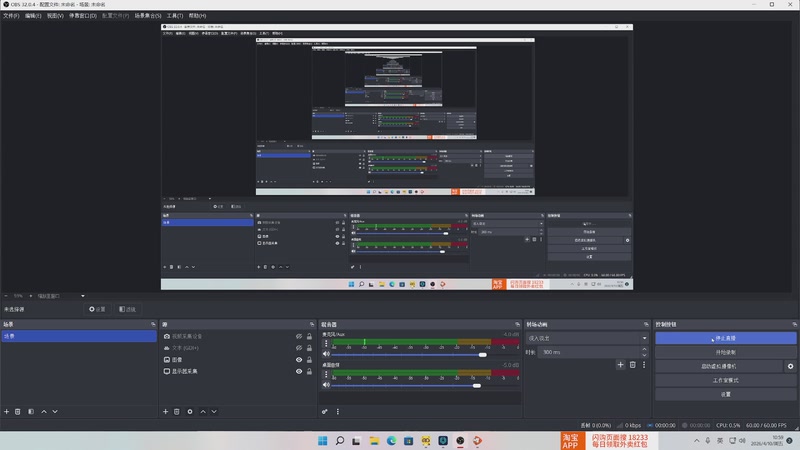Open File Explorer from taskbar
Image resolution: width=800 pixels, height=450 pixels.
374,441
